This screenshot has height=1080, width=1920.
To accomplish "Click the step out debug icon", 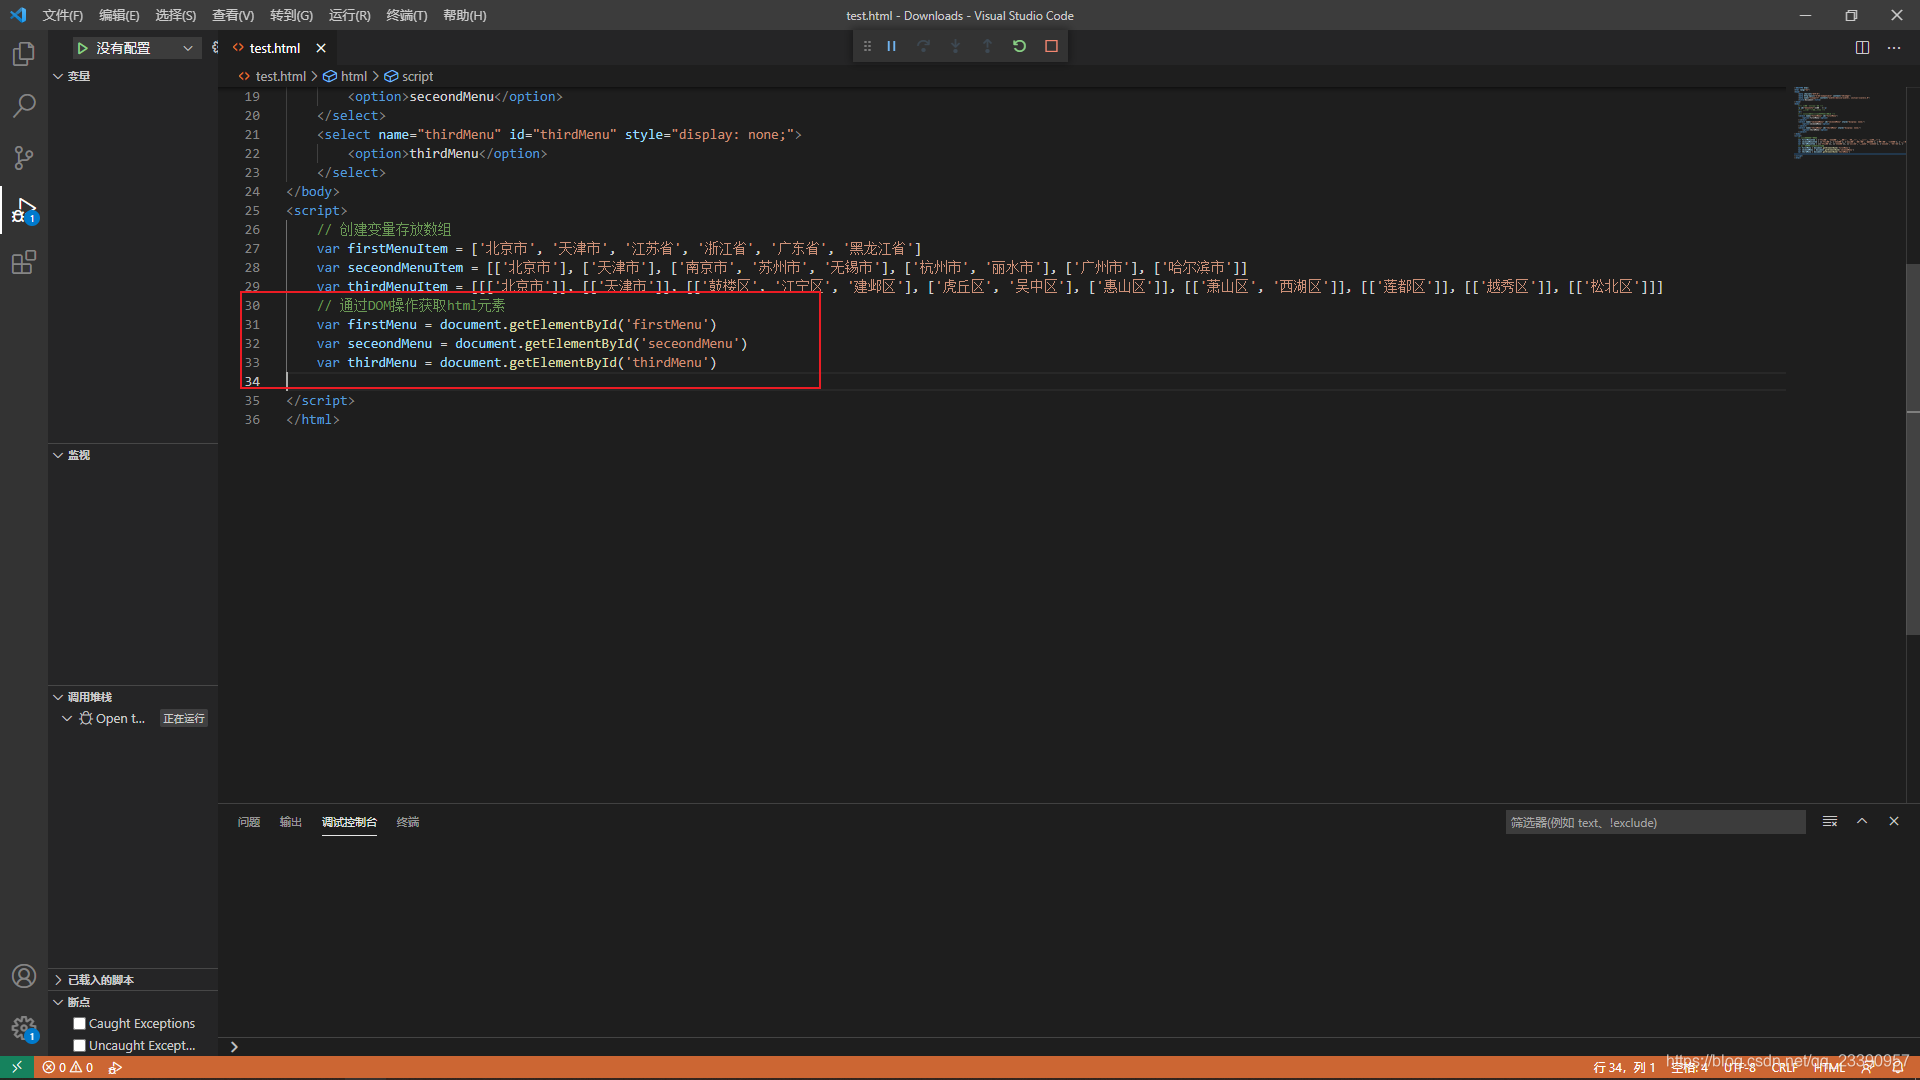I will pyautogui.click(x=988, y=46).
